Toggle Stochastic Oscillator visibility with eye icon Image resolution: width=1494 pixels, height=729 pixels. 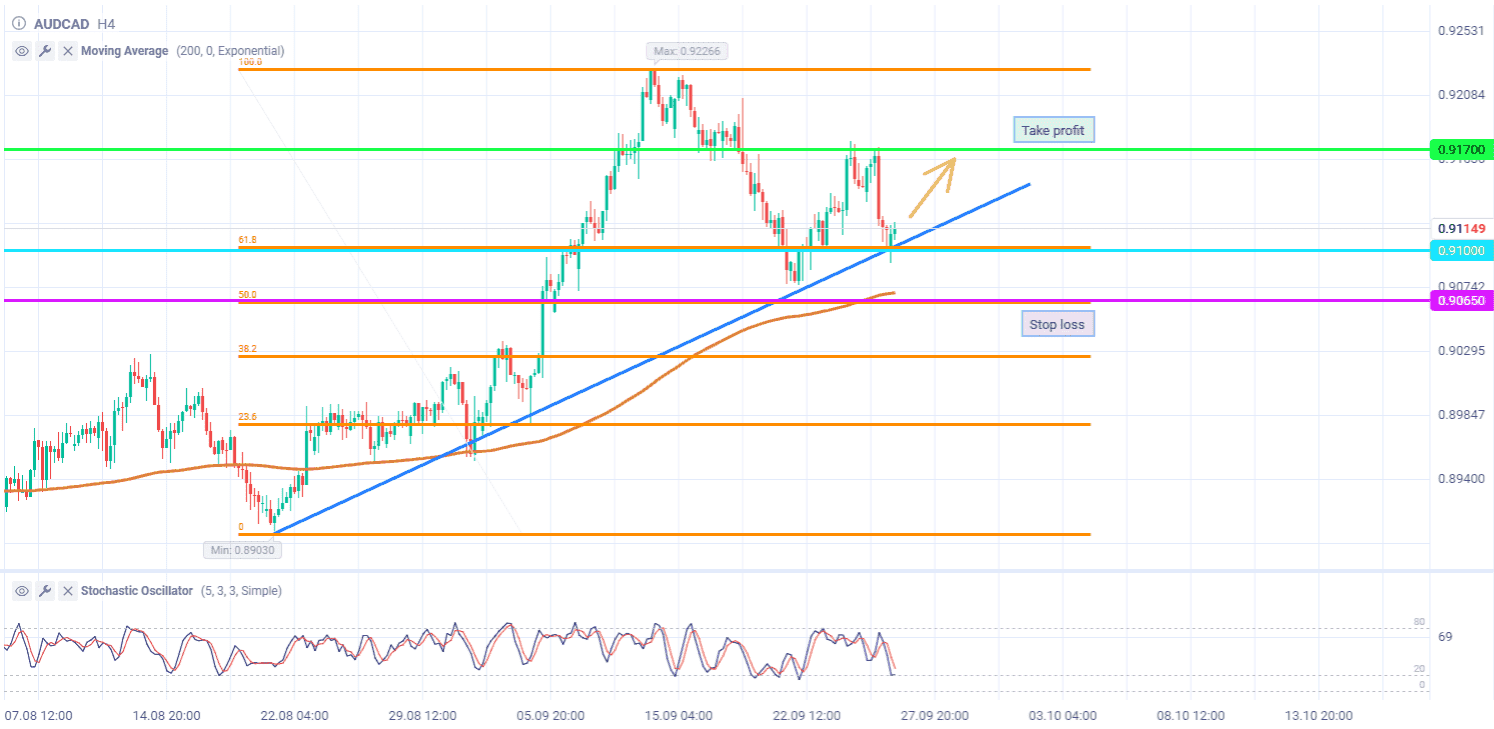(21, 591)
